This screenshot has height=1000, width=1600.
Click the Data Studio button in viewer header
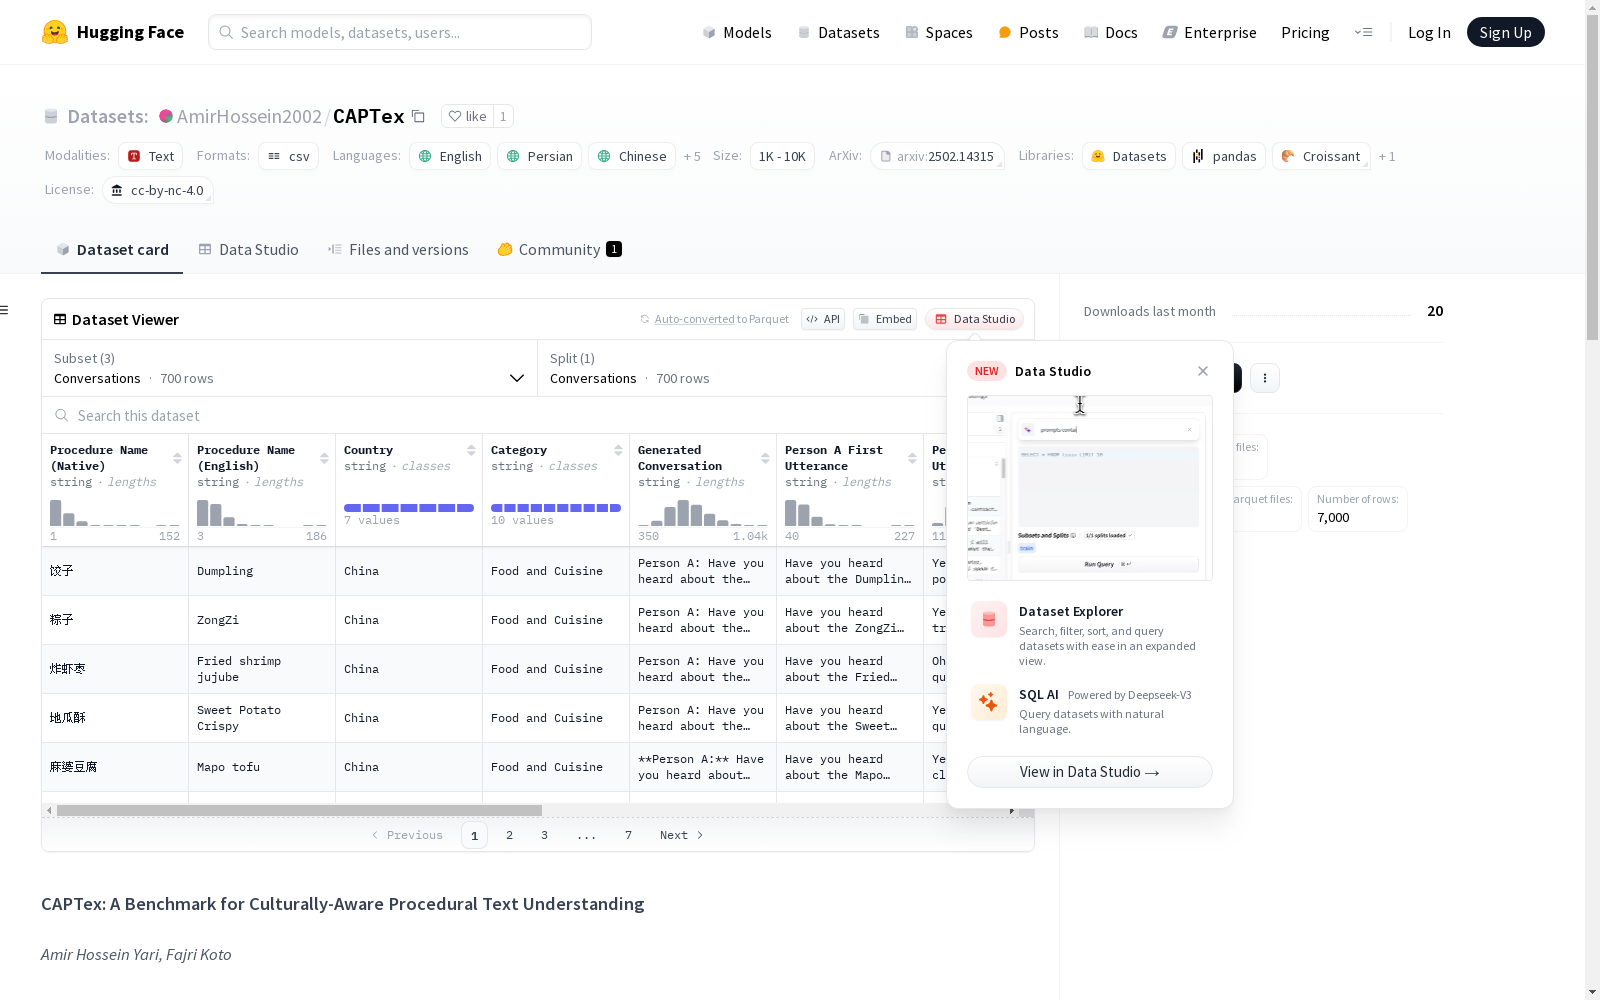[x=974, y=319]
